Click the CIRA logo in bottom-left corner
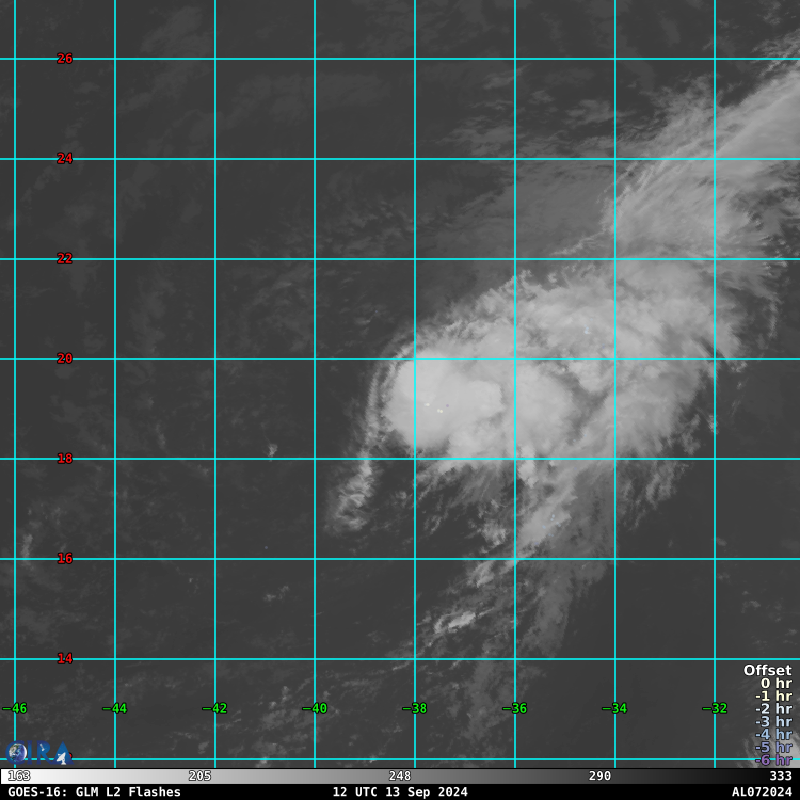This screenshot has width=800, height=800. tap(38, 753)
